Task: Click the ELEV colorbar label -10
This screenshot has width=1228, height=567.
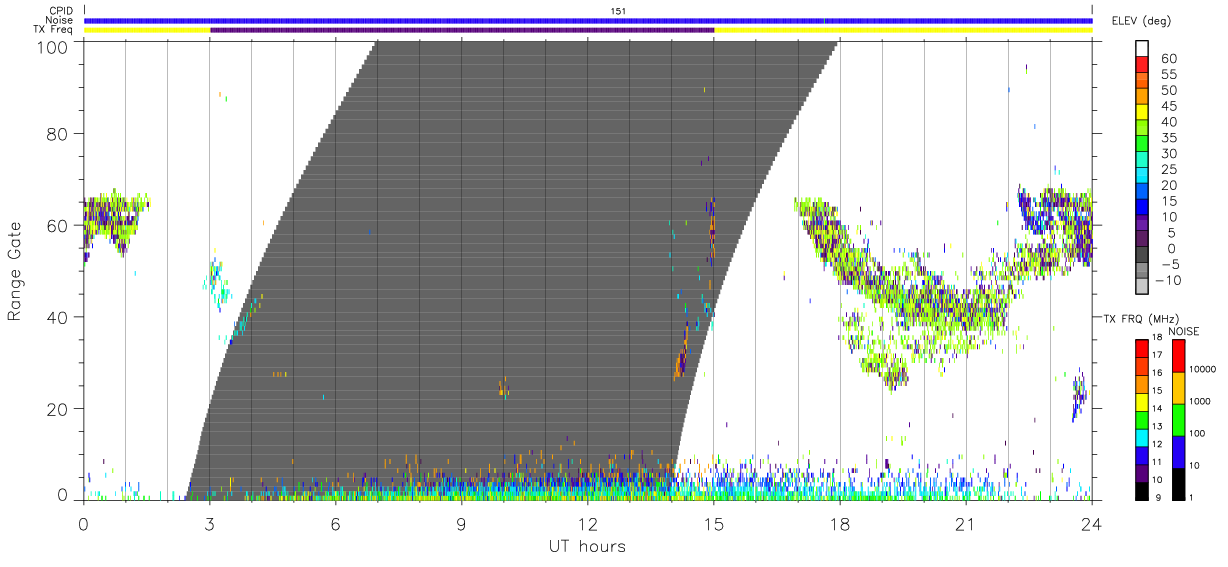Action: (x=1169, y=281)
